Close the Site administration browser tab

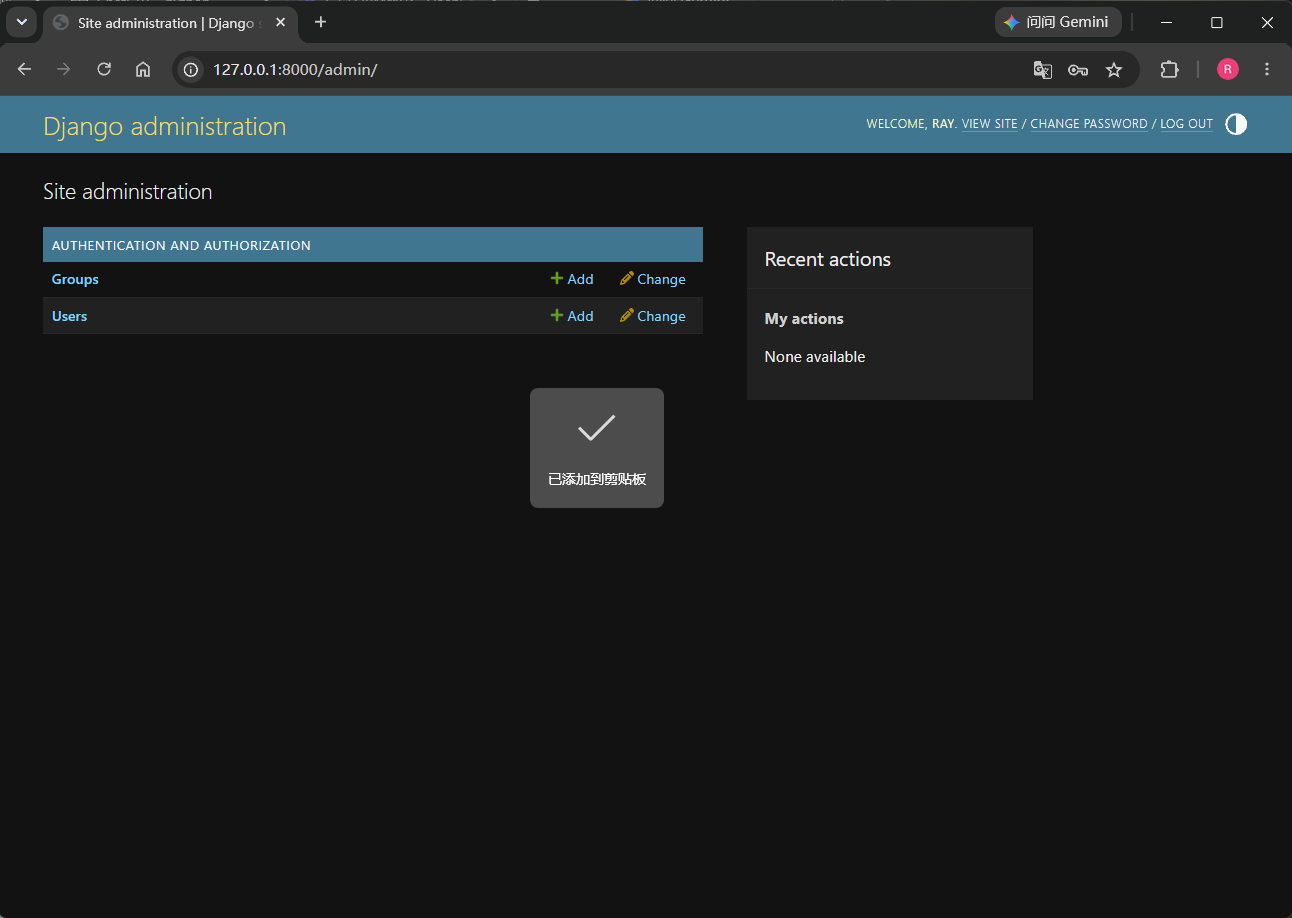(280, 22)
